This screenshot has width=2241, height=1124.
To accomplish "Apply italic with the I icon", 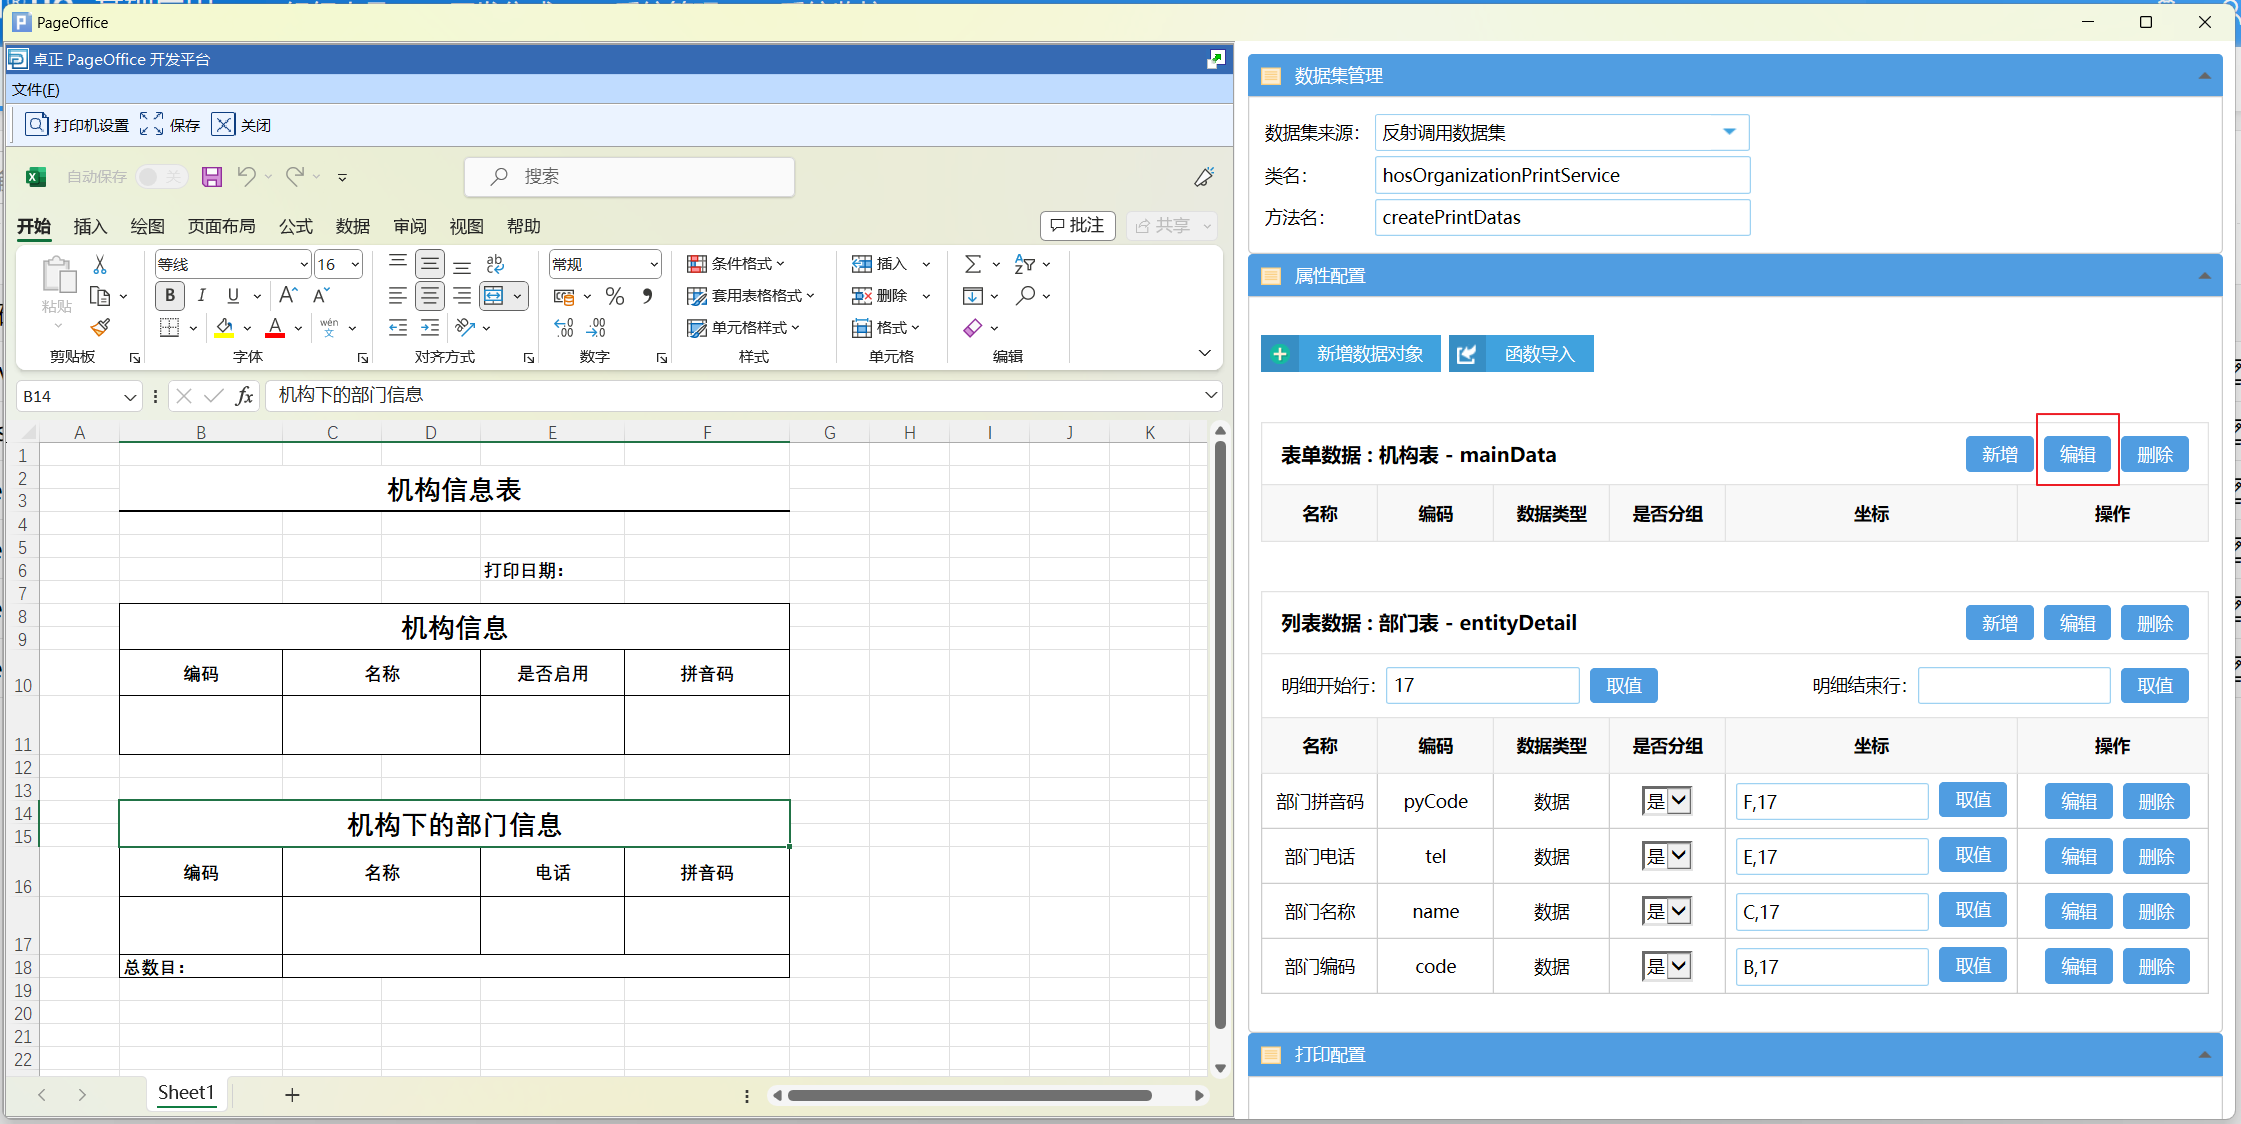I will pos(201,295).
